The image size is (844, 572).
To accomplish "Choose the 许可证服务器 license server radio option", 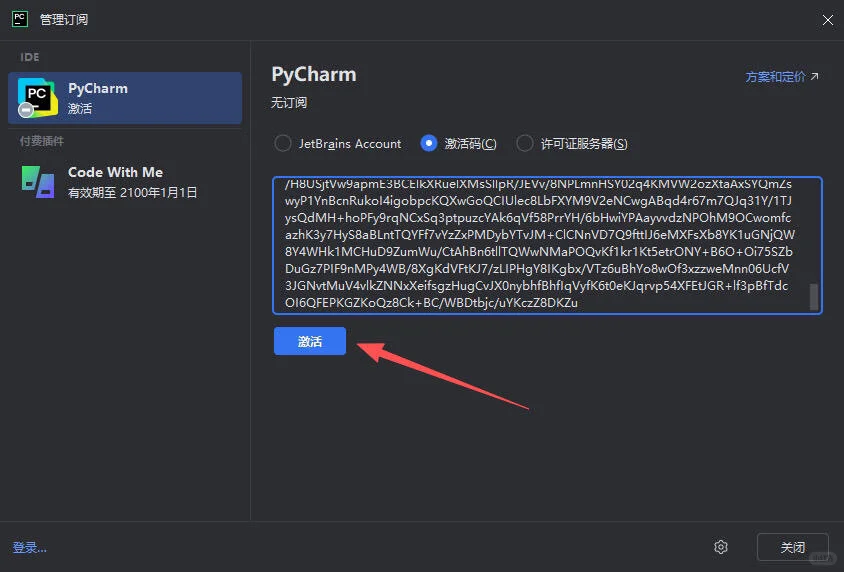I will tap(572, 144).
